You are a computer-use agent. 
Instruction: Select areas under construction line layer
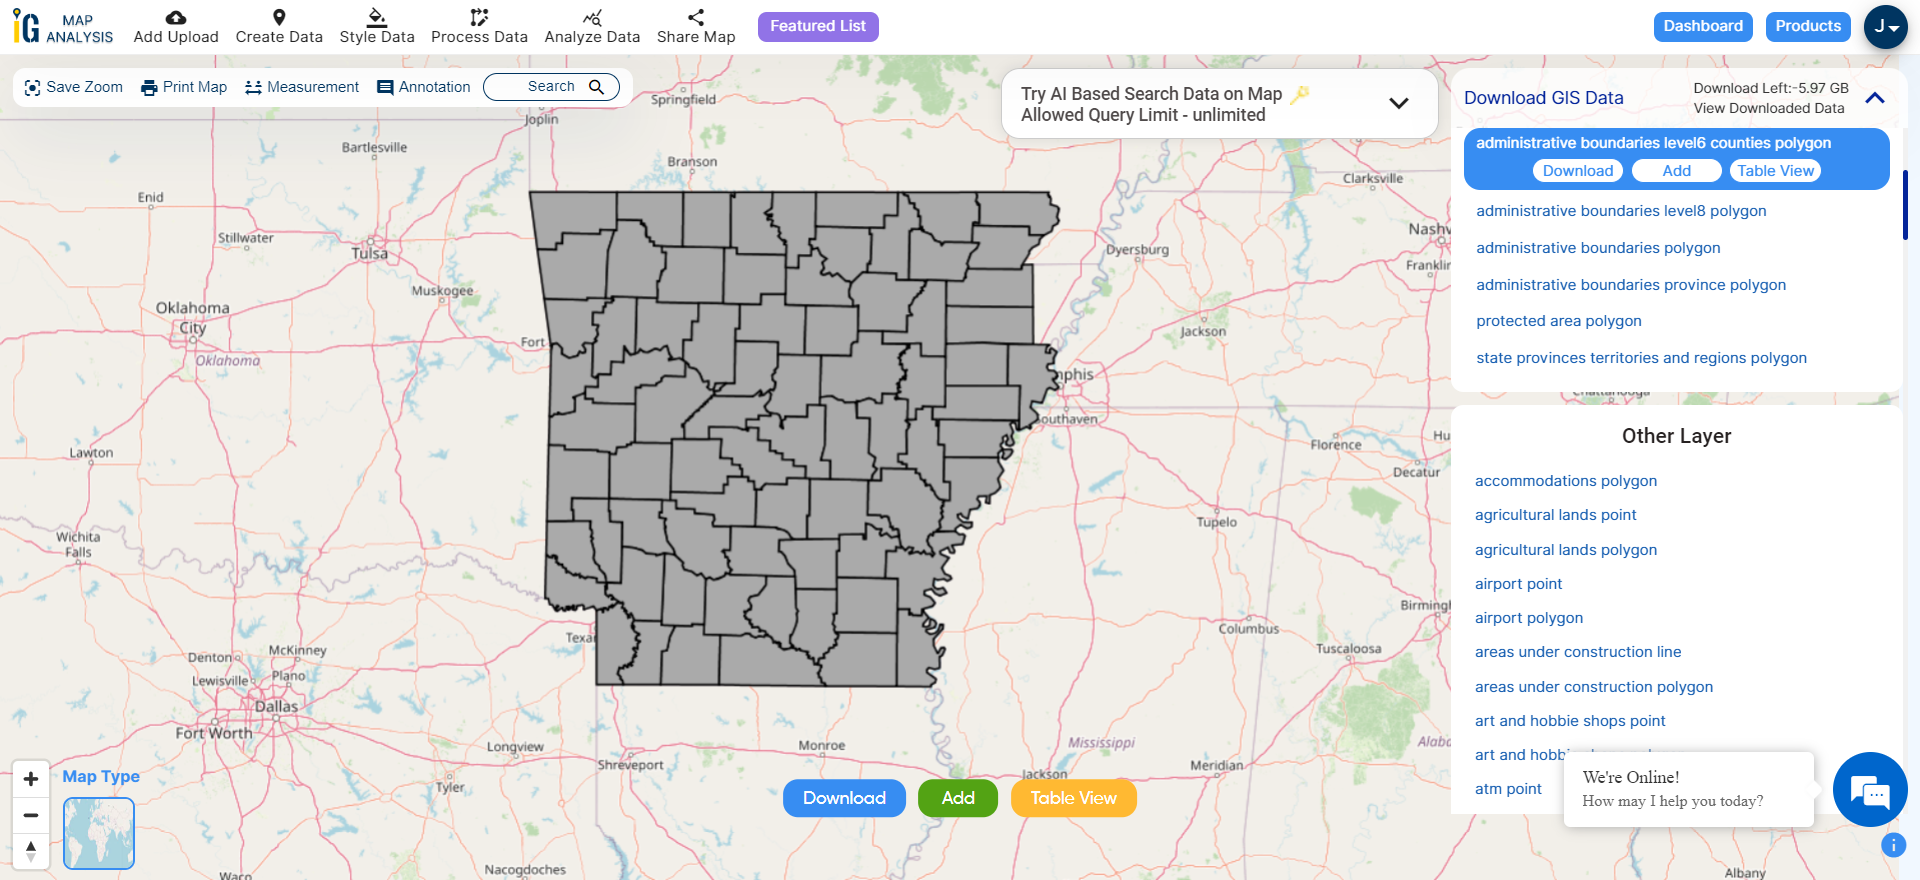[x=1578, y=652]
